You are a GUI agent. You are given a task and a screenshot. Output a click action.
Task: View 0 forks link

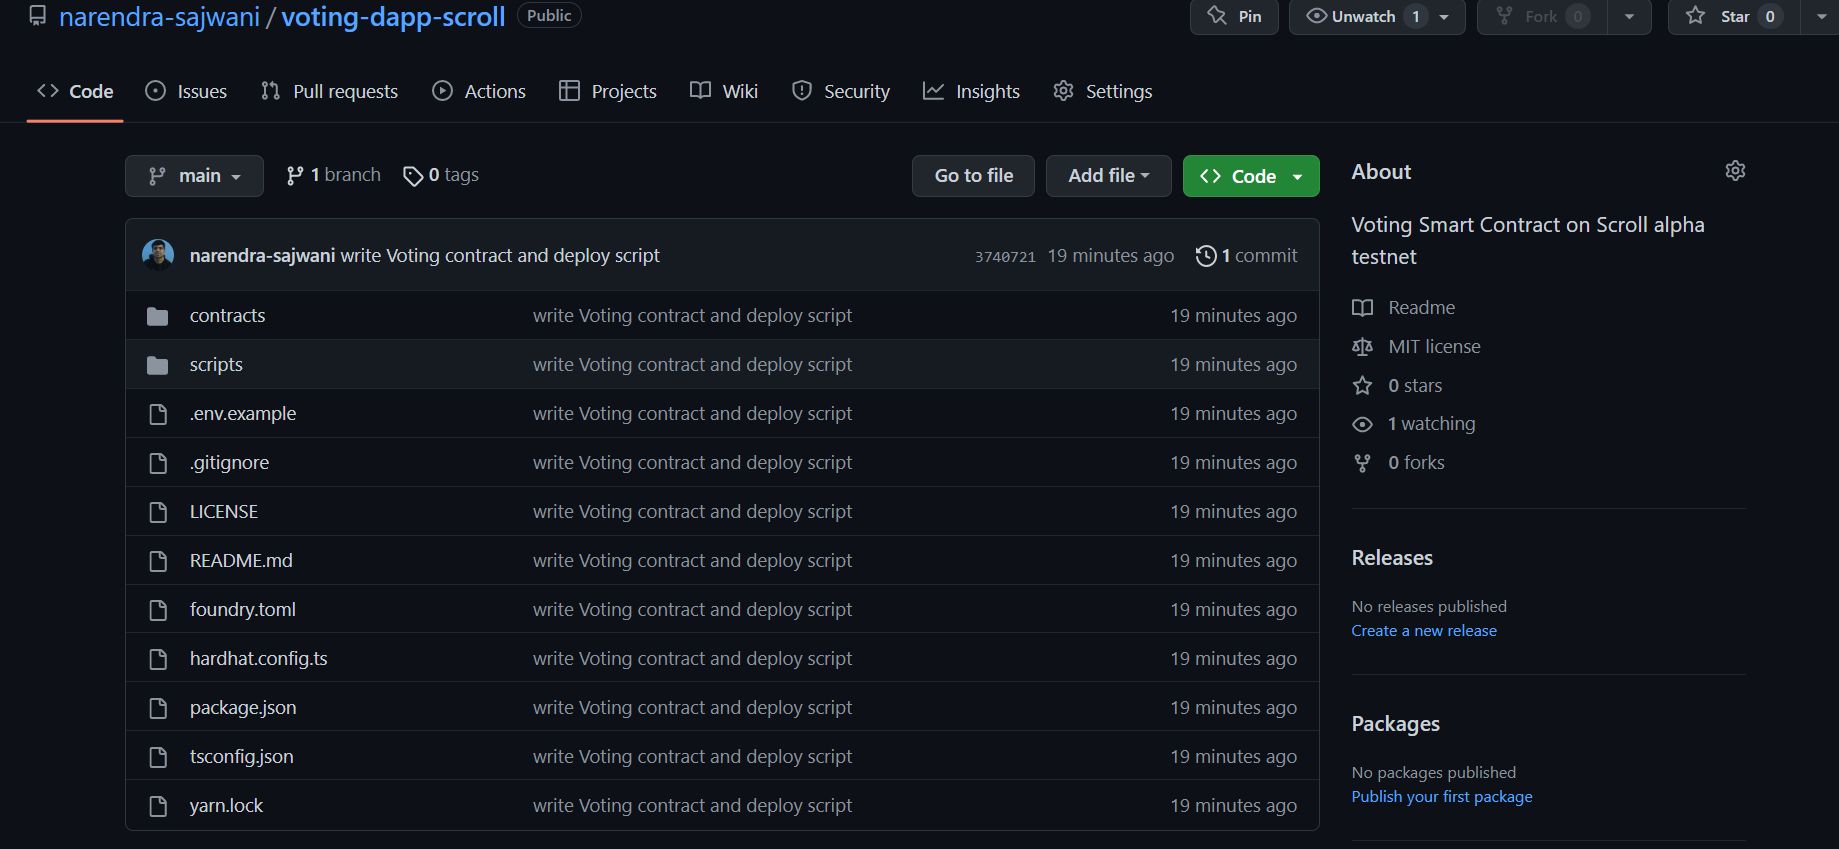(x=1398, y=463)
